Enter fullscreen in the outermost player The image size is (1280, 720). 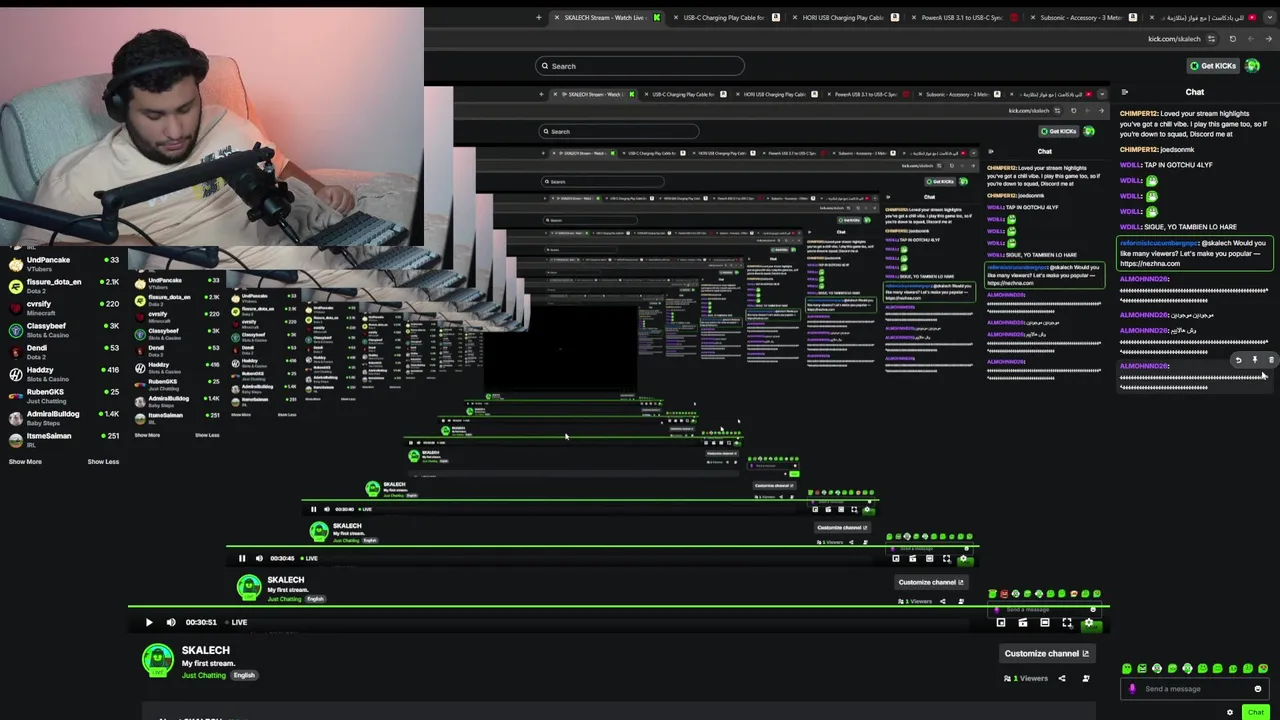(x=1067, y=622)
